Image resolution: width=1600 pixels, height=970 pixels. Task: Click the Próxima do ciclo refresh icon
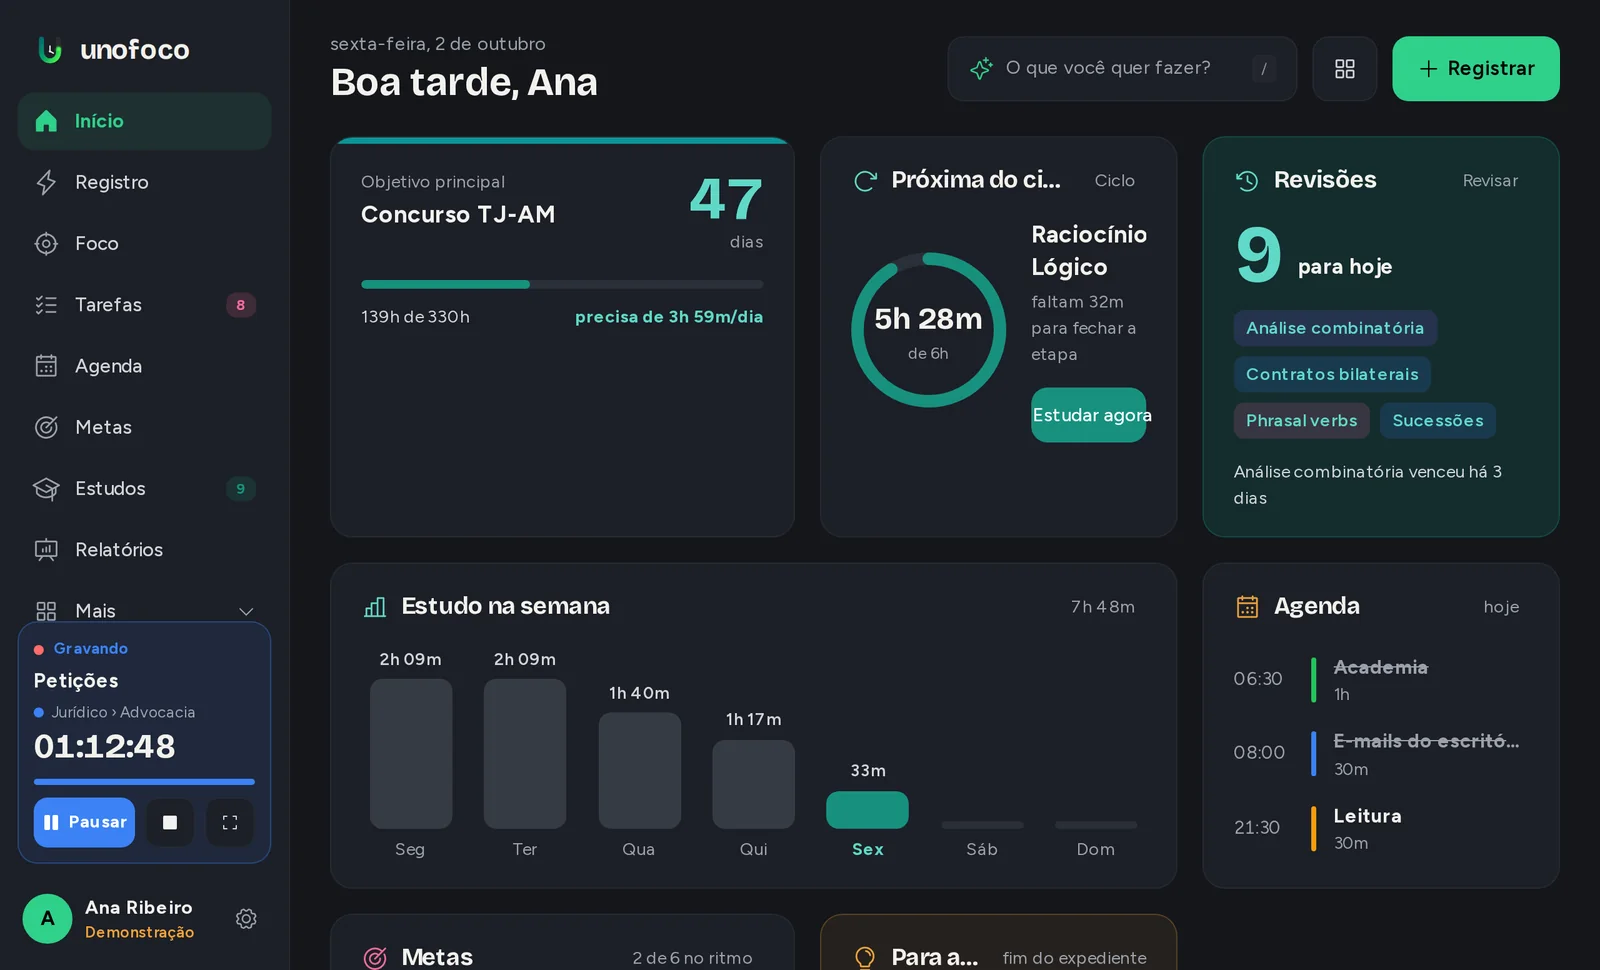[865, 181]
